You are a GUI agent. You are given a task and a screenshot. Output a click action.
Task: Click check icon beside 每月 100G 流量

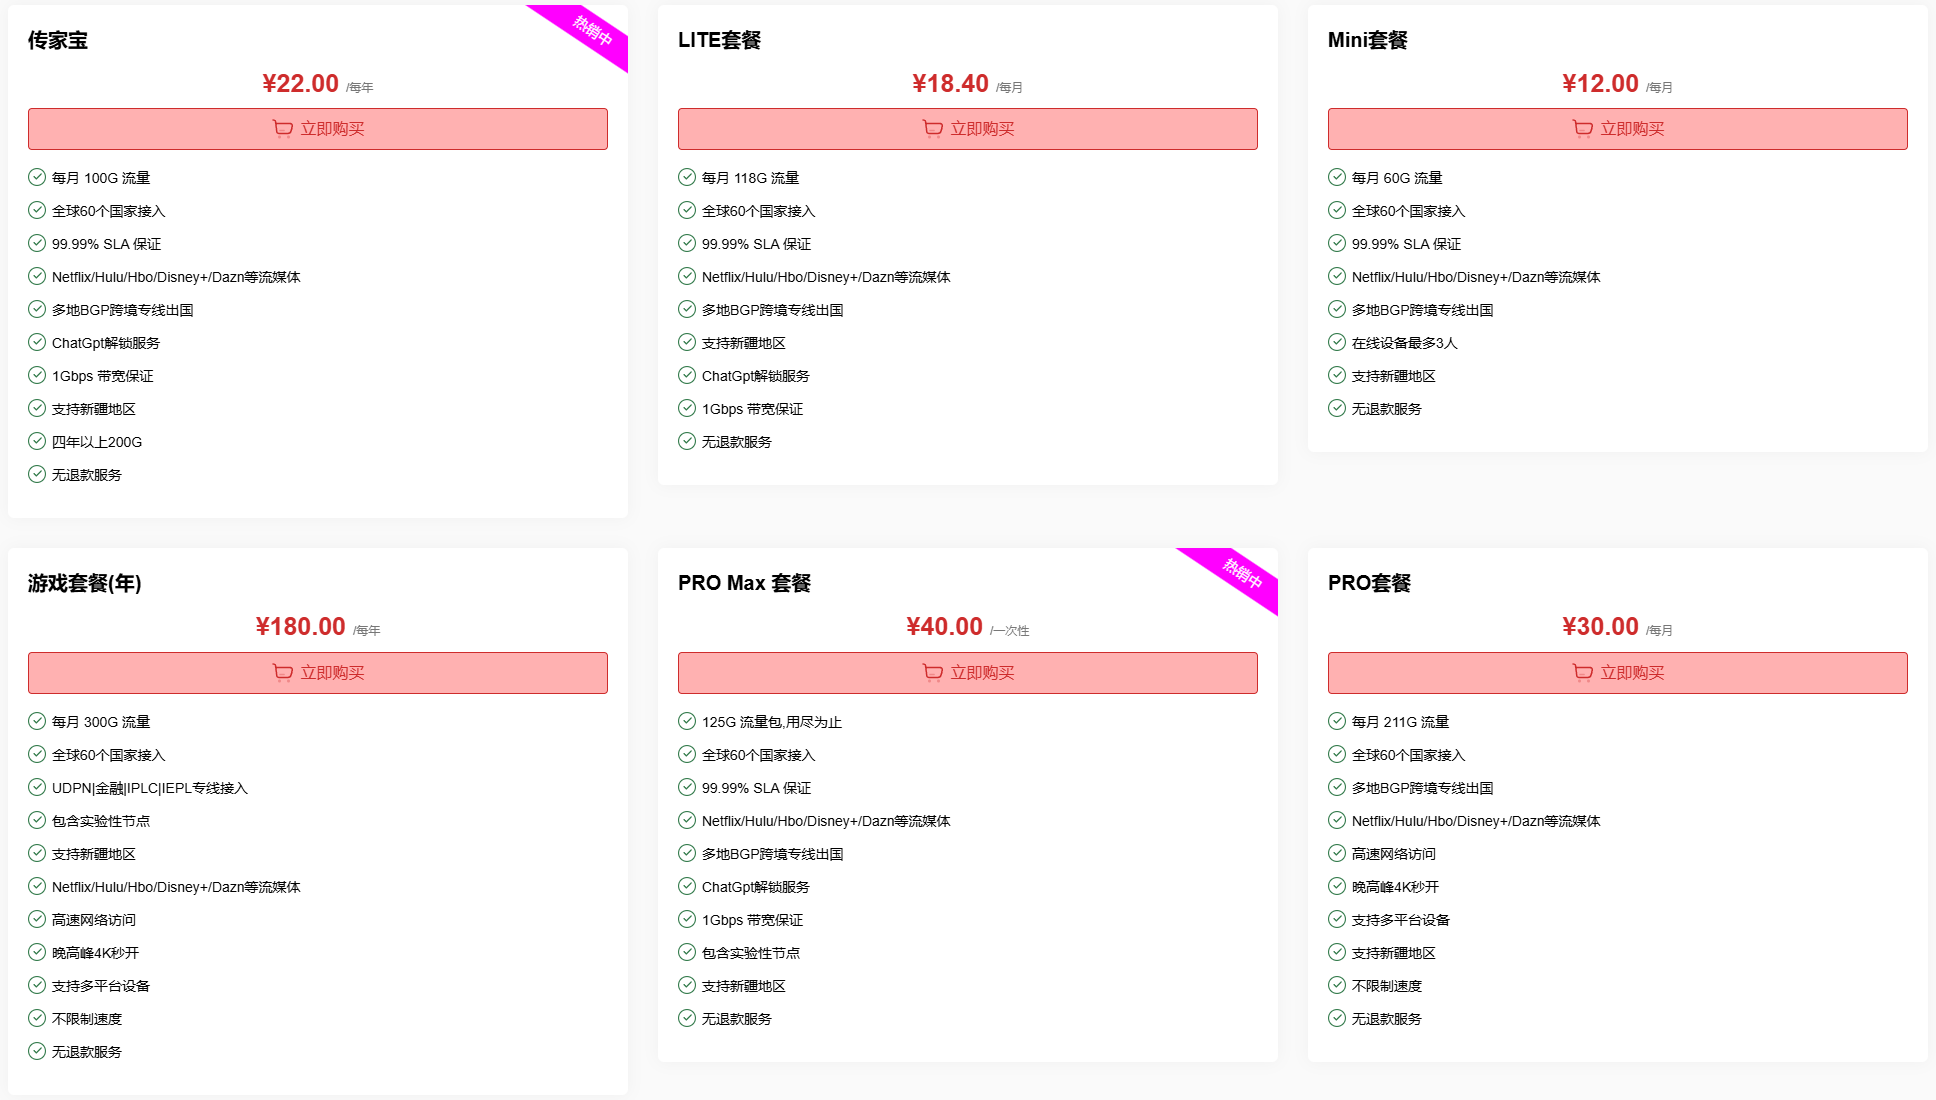(x=37, y=177)
